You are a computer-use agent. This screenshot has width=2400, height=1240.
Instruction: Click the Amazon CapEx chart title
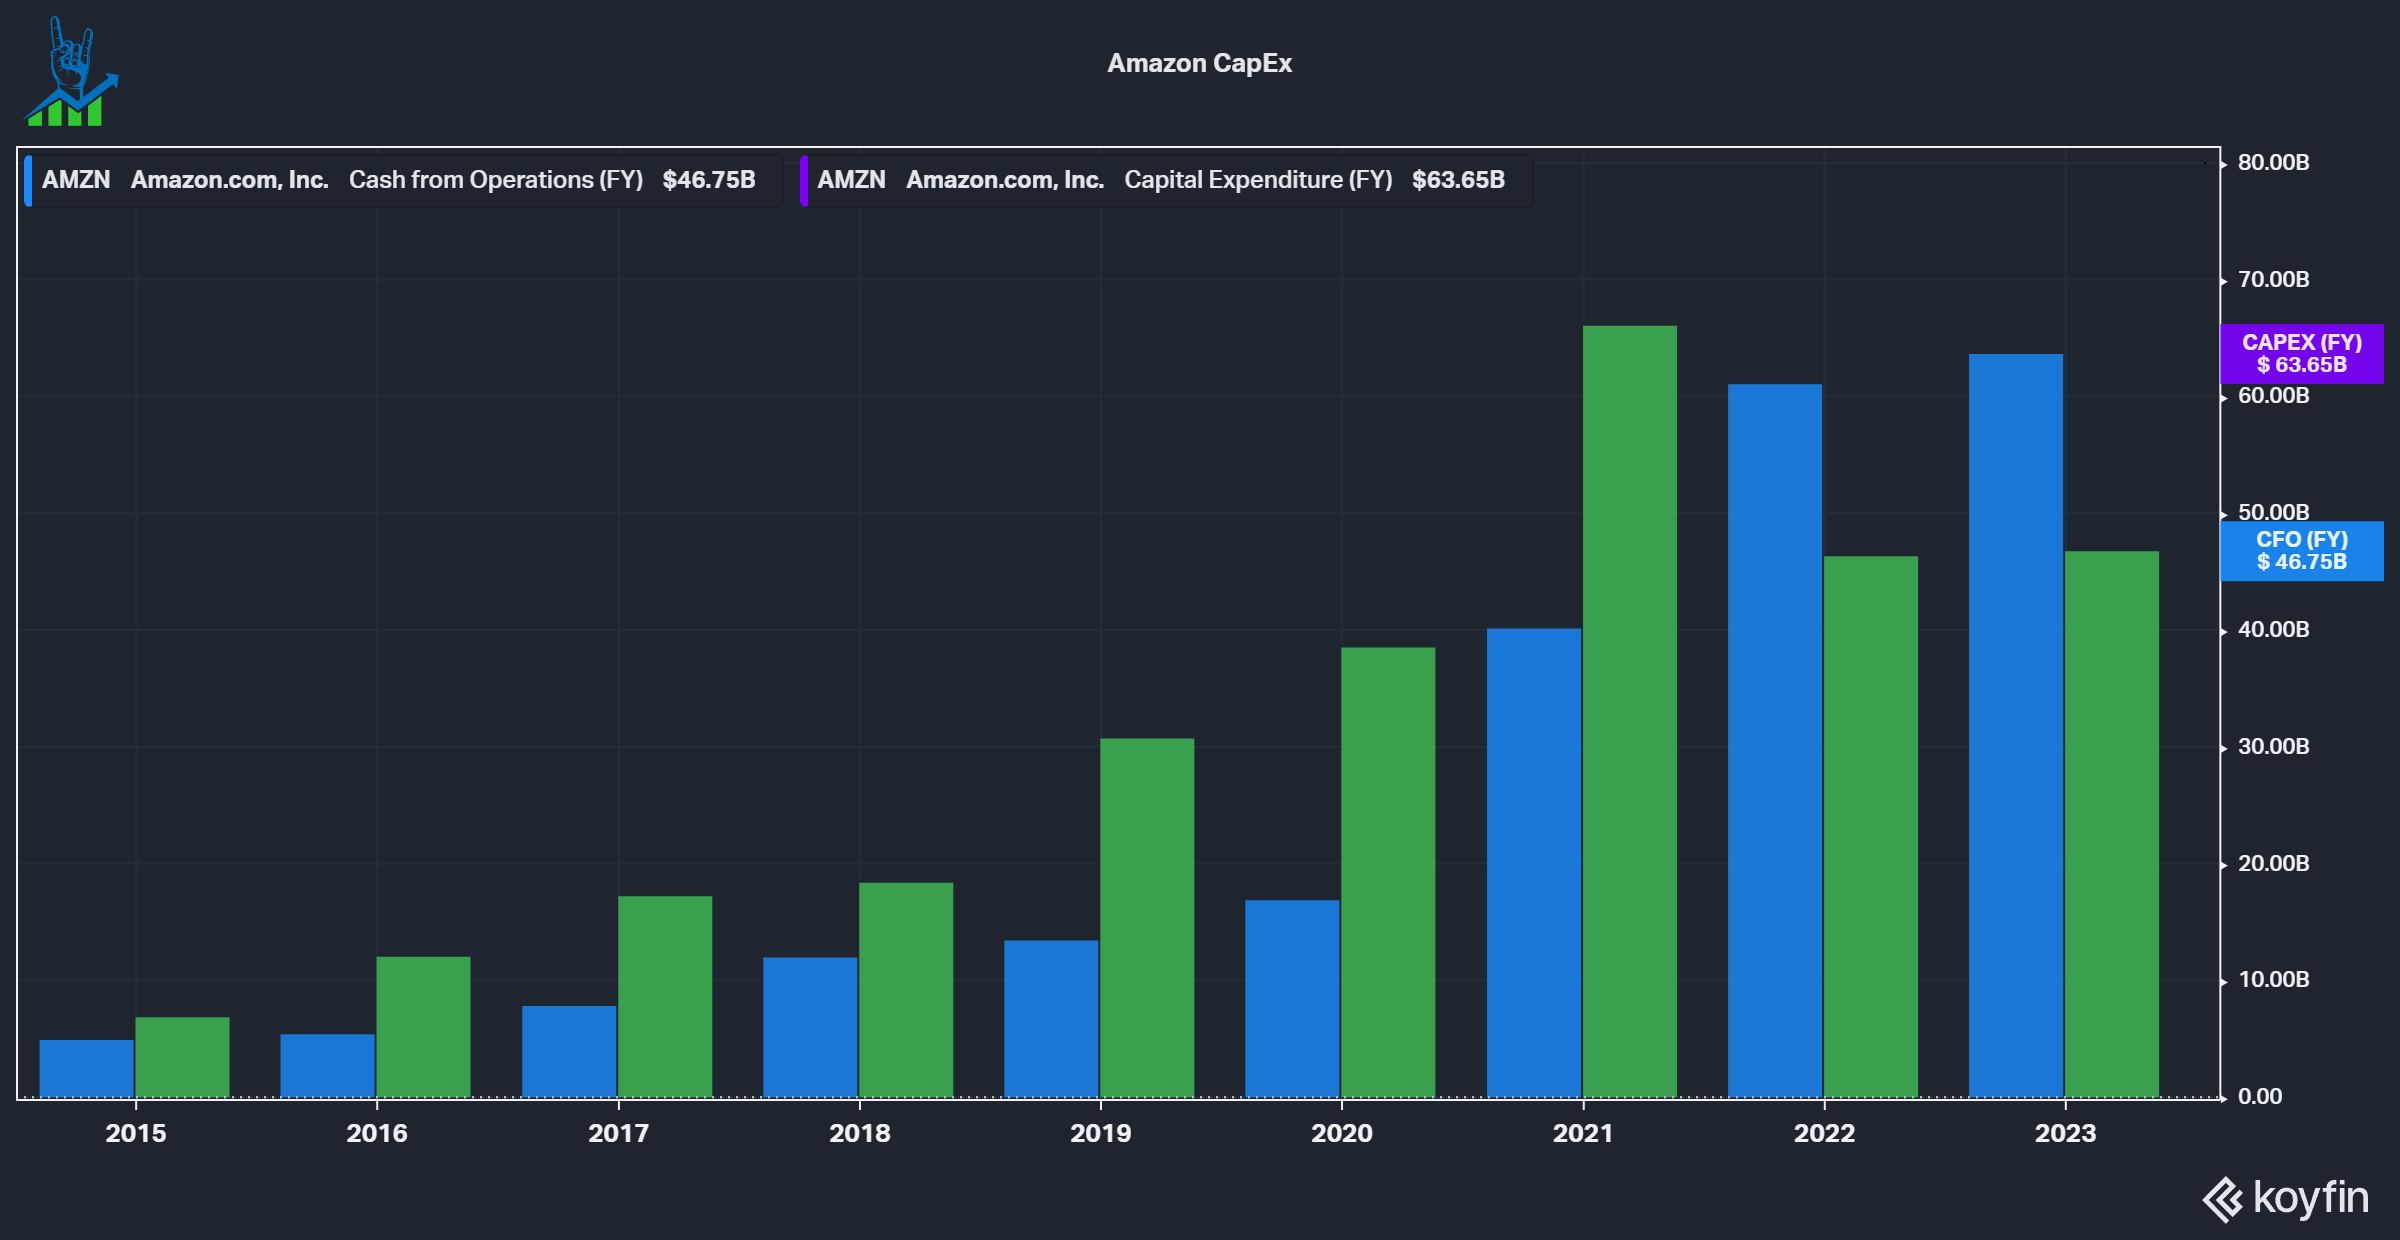pyautogui.click(x=1199, y=62)
